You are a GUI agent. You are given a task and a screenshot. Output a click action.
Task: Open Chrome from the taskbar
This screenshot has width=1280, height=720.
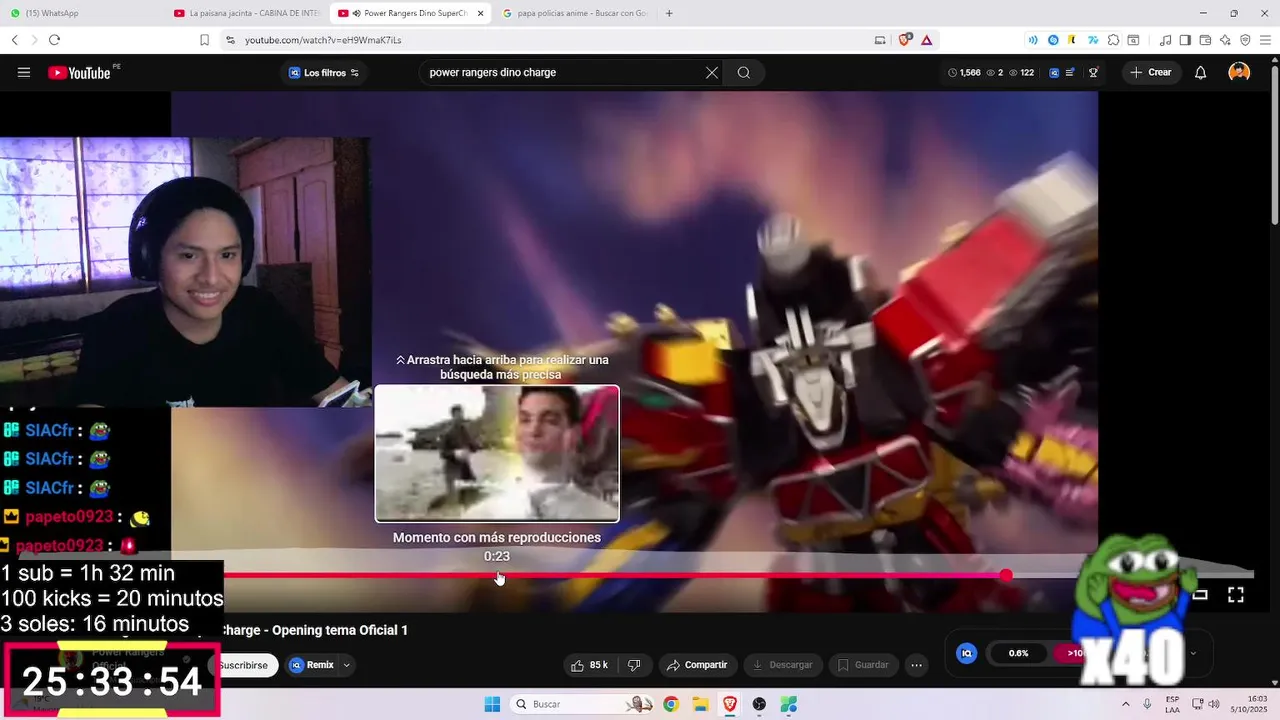click(671, 704)
